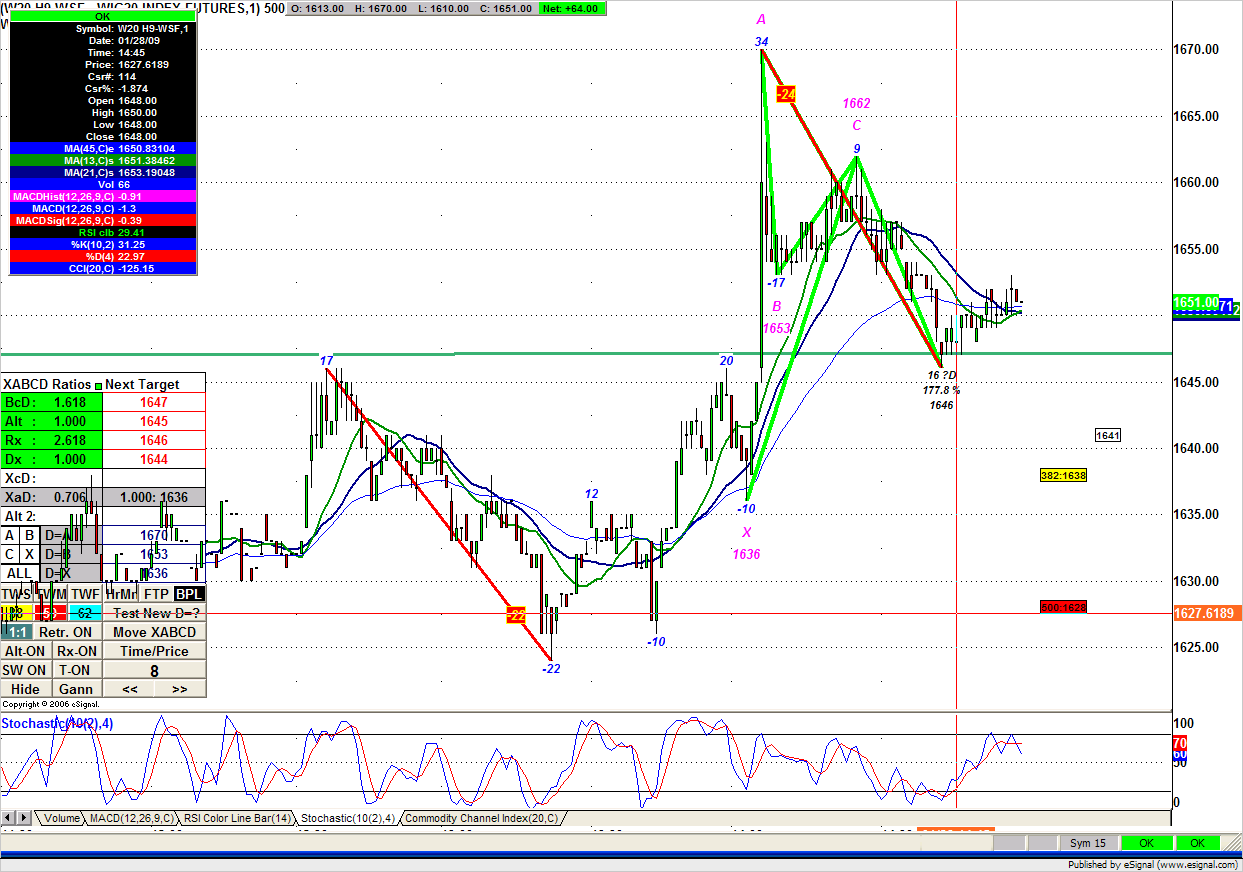This screenshot has width=1243, height=872.
Task: Switch to the MACD(12,26,9,C) tab
Action: click(132, 818)
